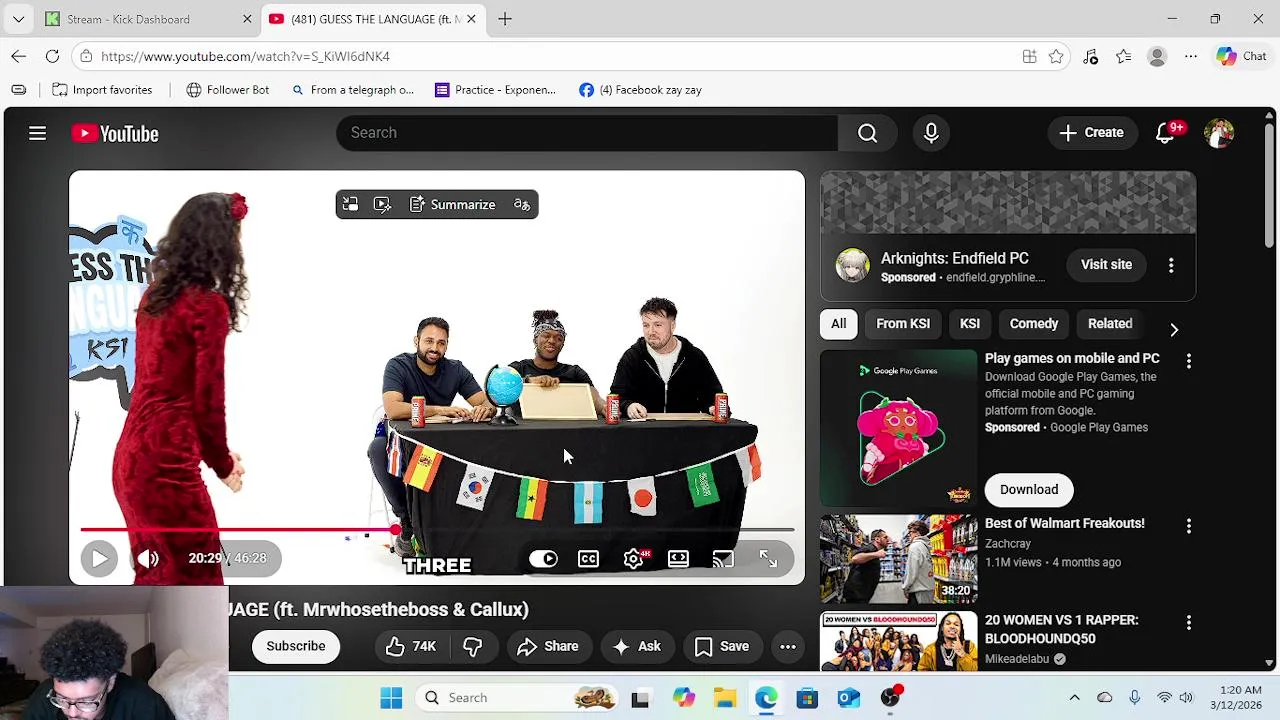
Task: Open more actions under the video
Action: (x=788, y=646)
